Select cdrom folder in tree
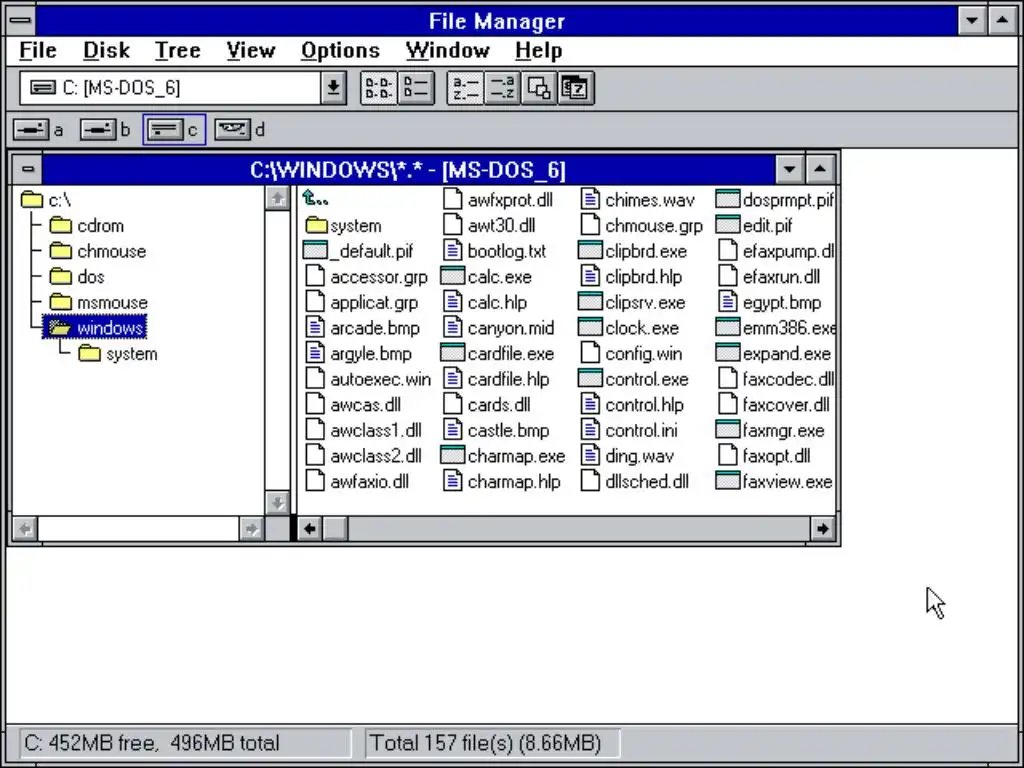This screenshot has width=1024, height=768. (x=87, y=226)
